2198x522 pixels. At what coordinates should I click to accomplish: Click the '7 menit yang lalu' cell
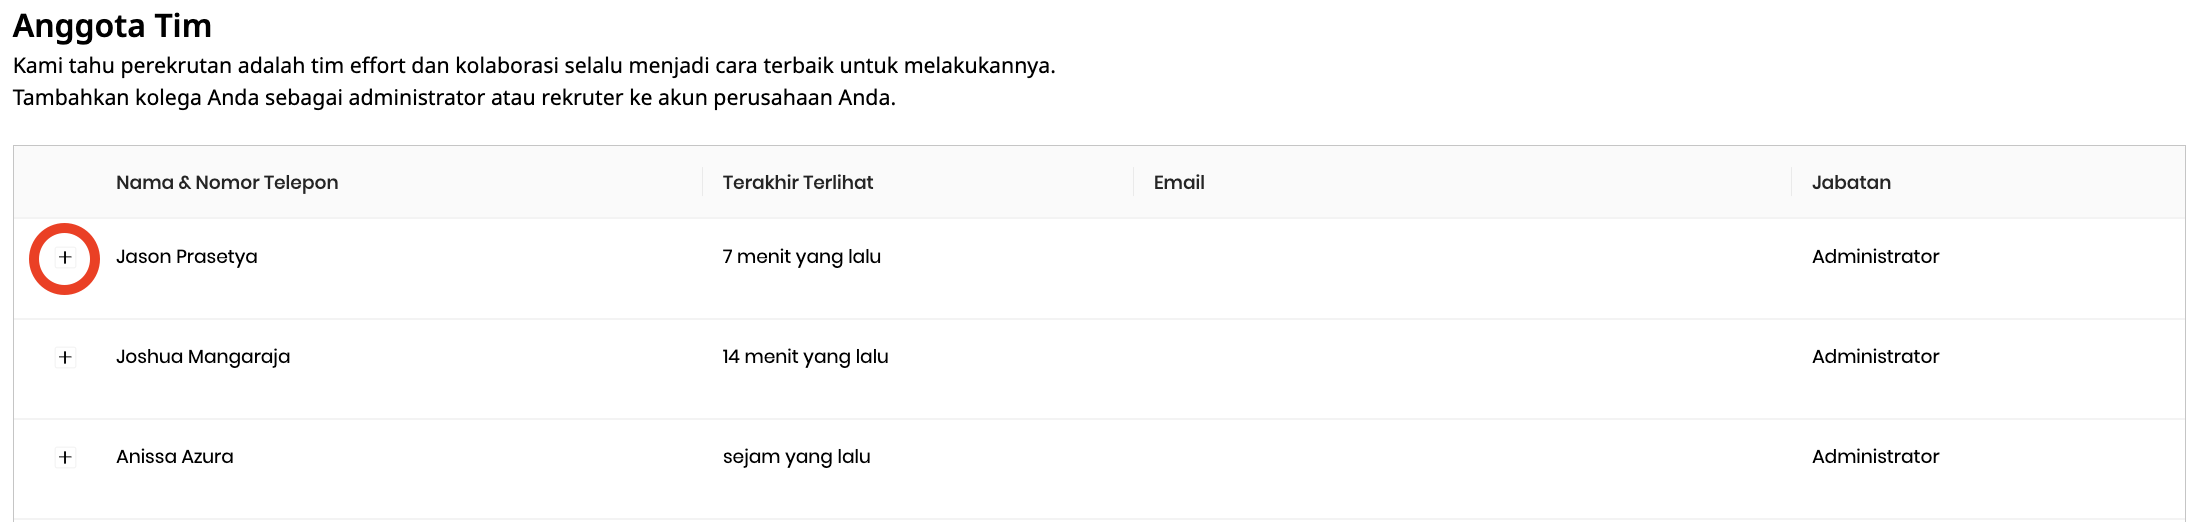point(801,257)
